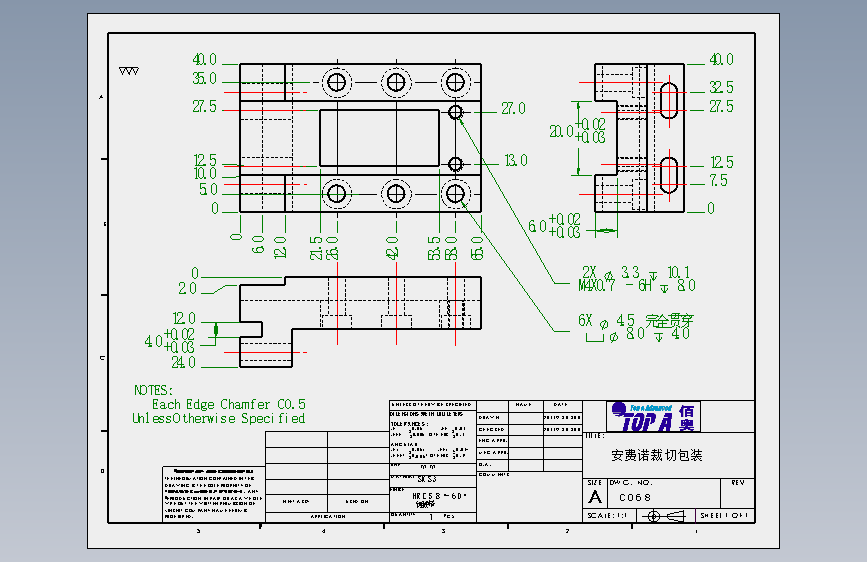Click the NOTES: heading
The height and width of the screenshot is (562, 867).
click(x=153, y=390)
